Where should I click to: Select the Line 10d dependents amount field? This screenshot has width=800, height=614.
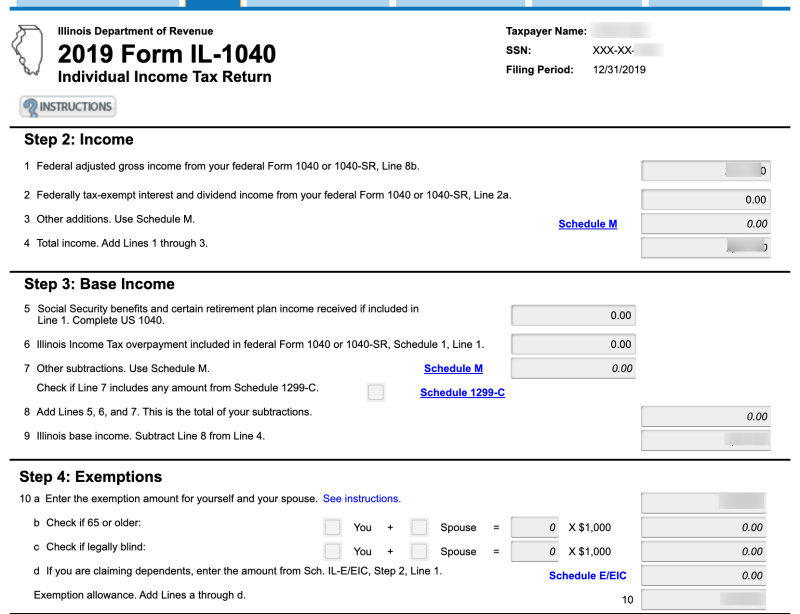(704, 575)
